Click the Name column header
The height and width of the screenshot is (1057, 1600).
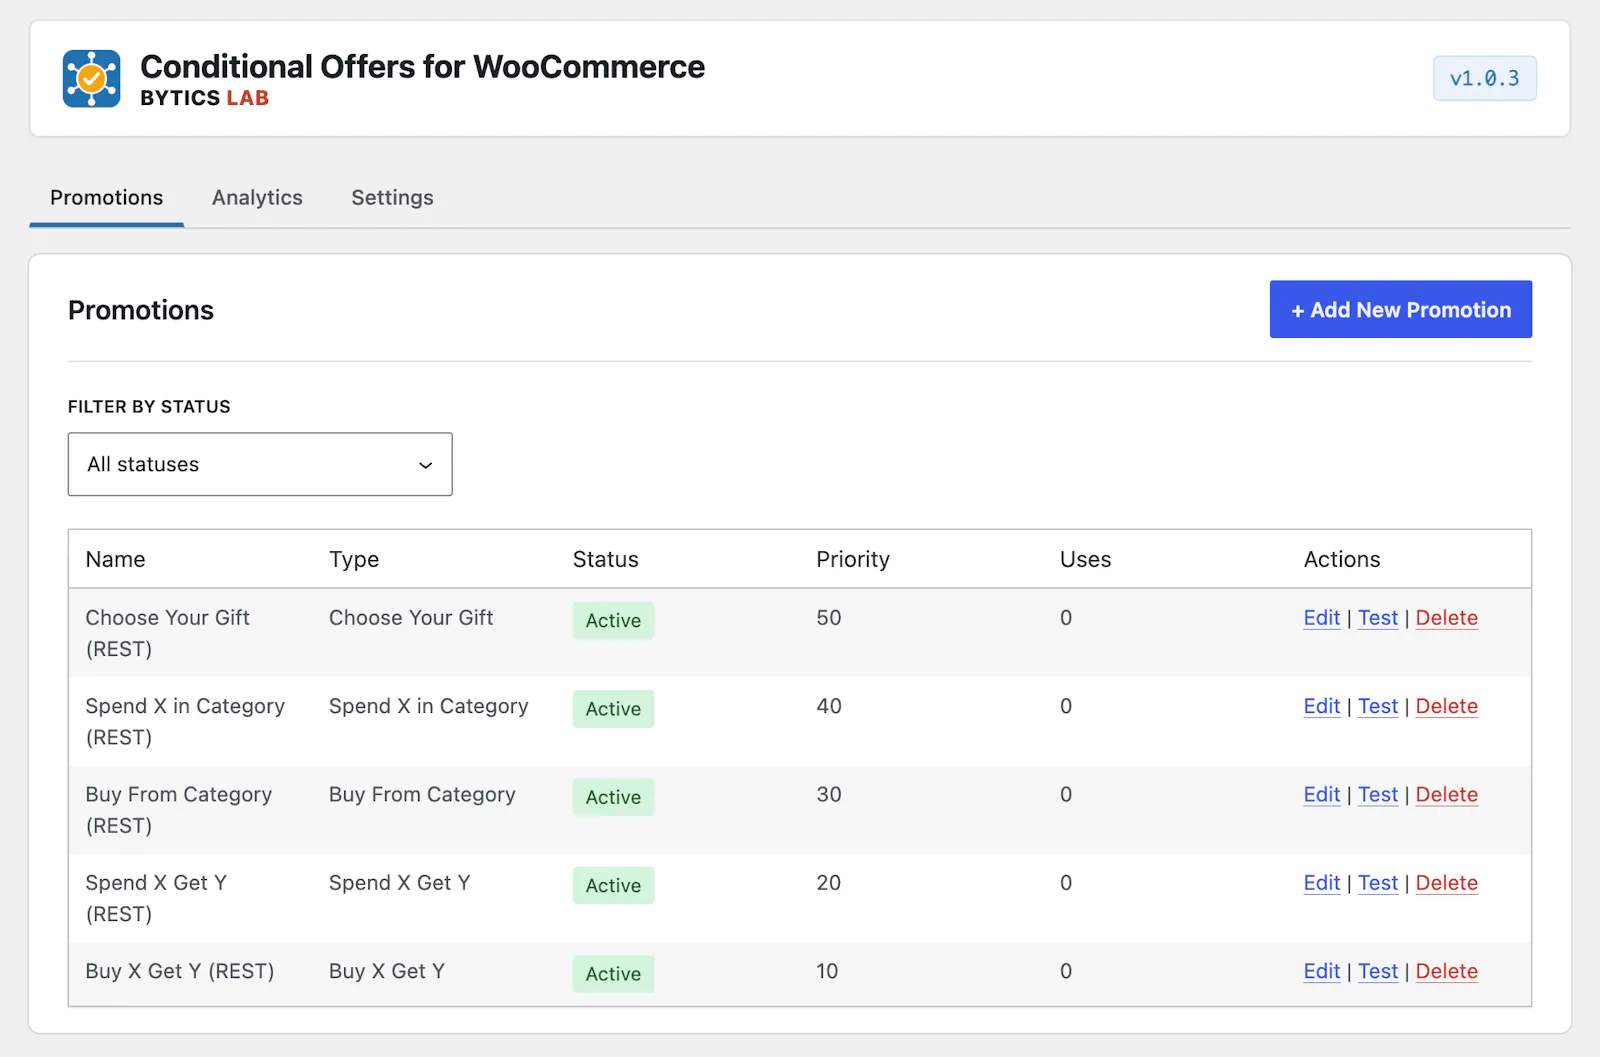[x=115, y=559]
